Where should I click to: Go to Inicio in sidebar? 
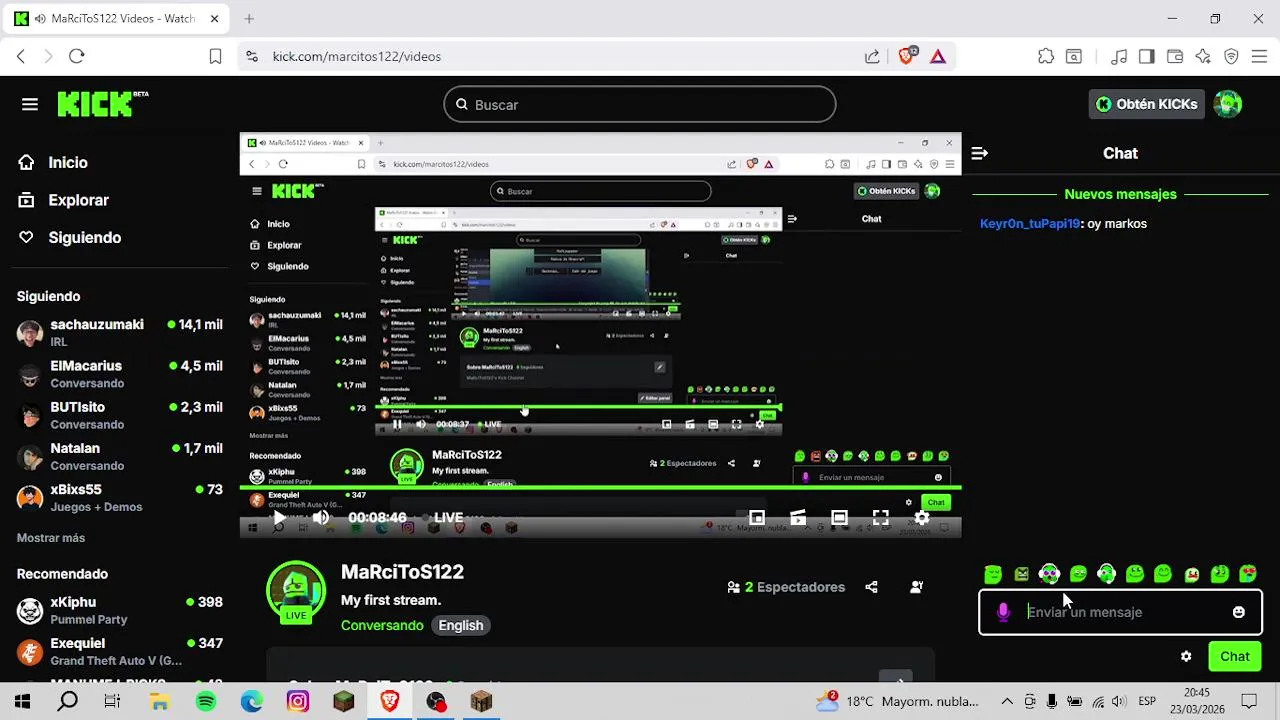pos(68,162)
